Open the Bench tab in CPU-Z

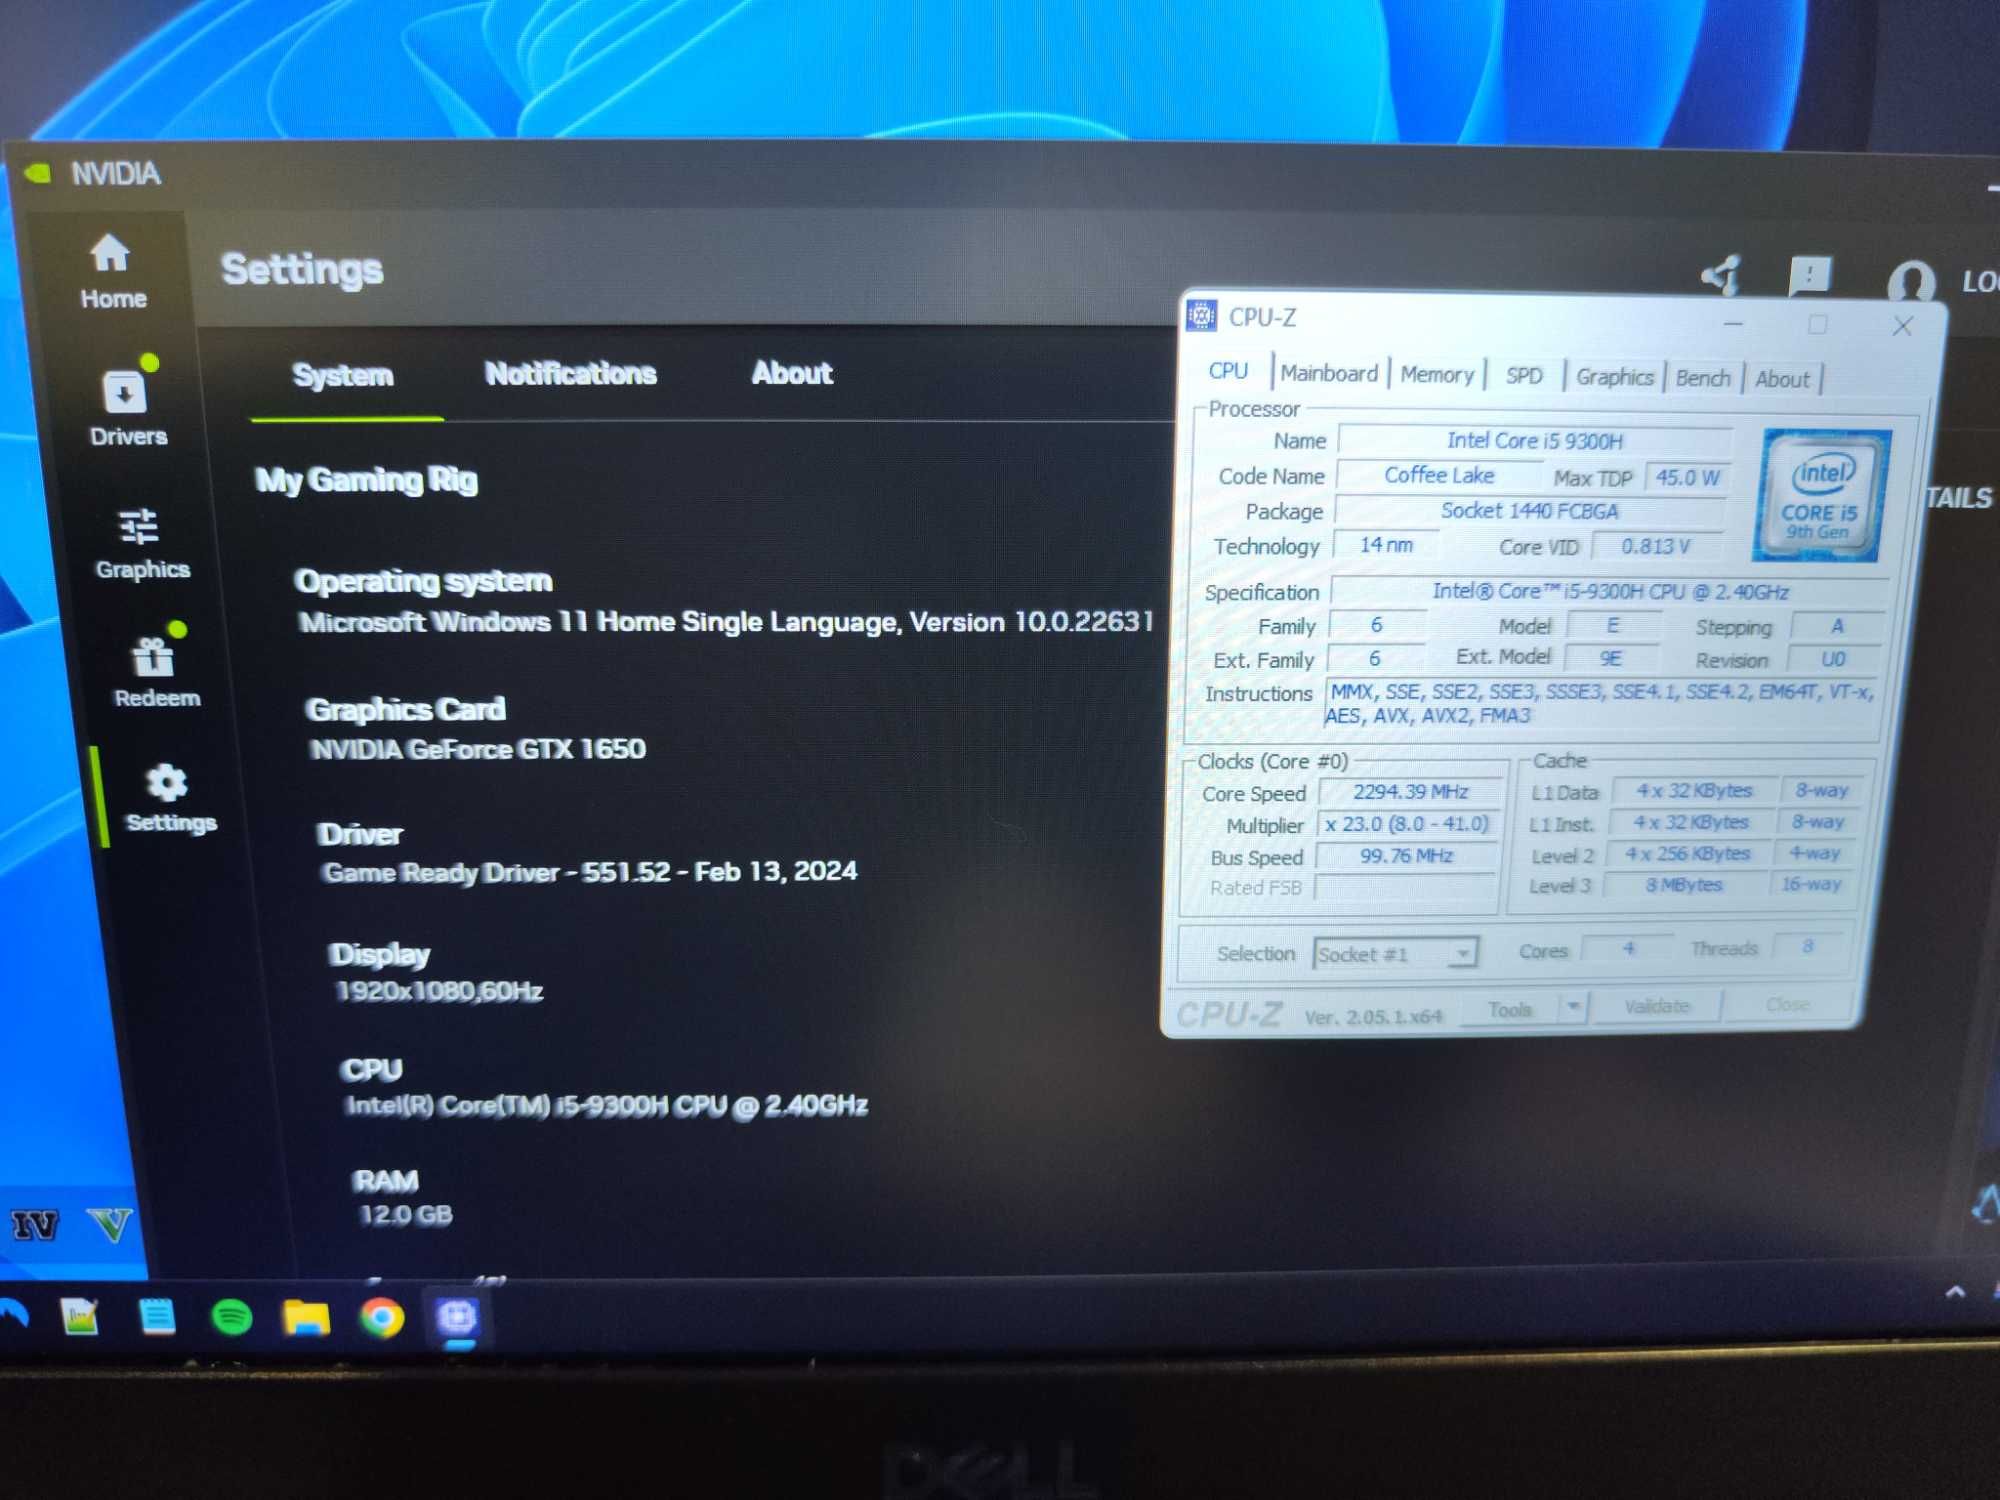(1703, 378)
